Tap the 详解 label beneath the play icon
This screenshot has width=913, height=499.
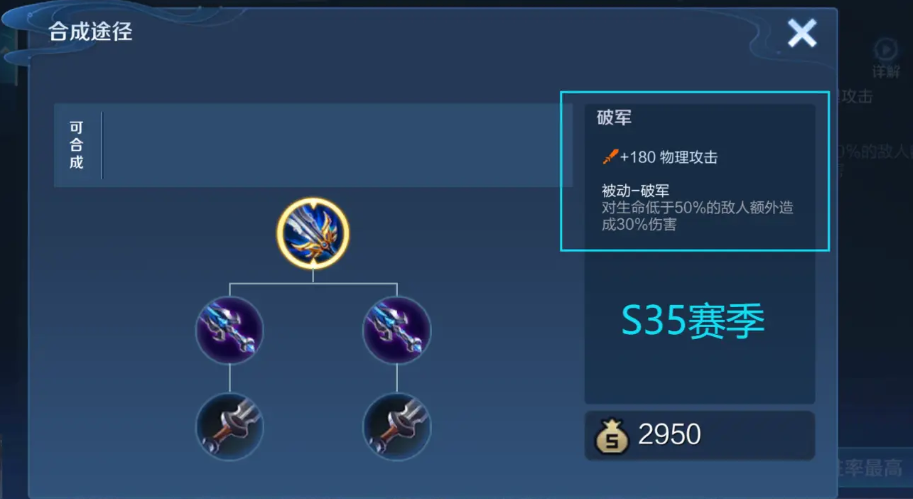(886, 72)
